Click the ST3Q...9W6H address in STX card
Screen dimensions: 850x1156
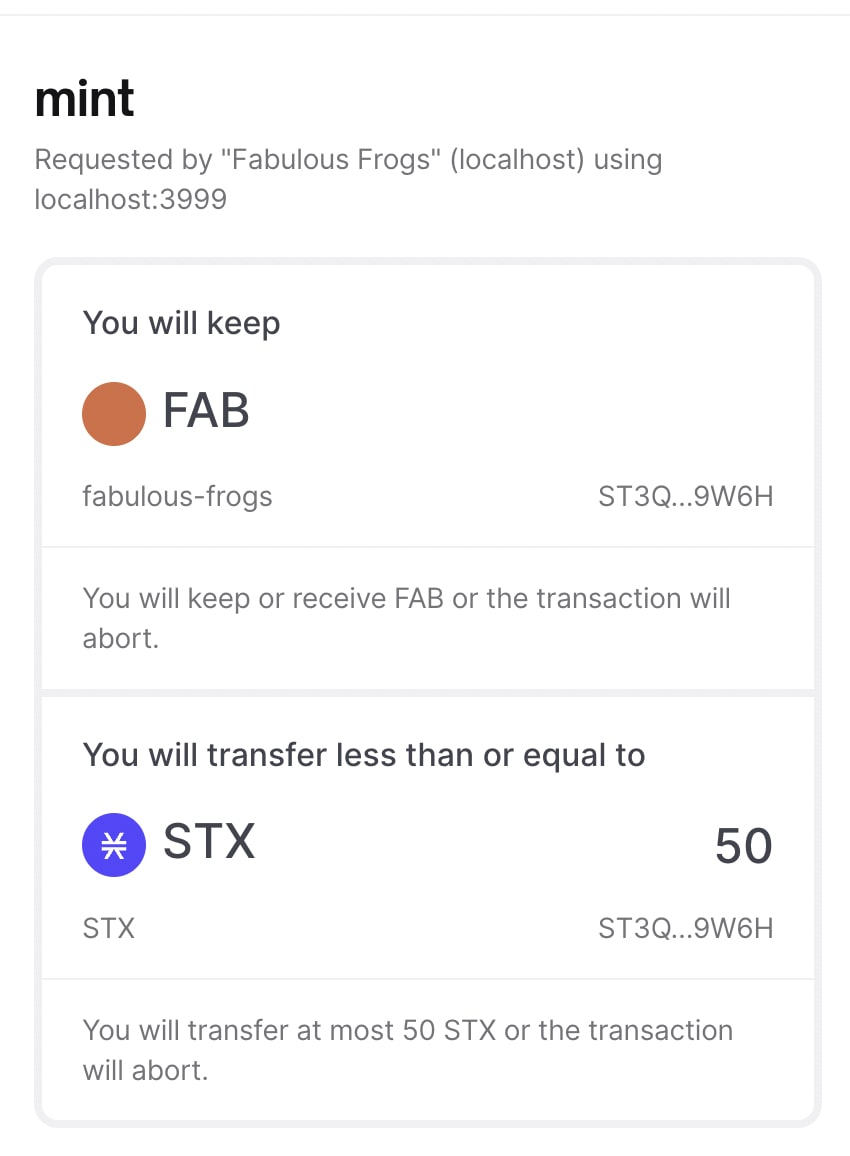[x=685, y=928]
